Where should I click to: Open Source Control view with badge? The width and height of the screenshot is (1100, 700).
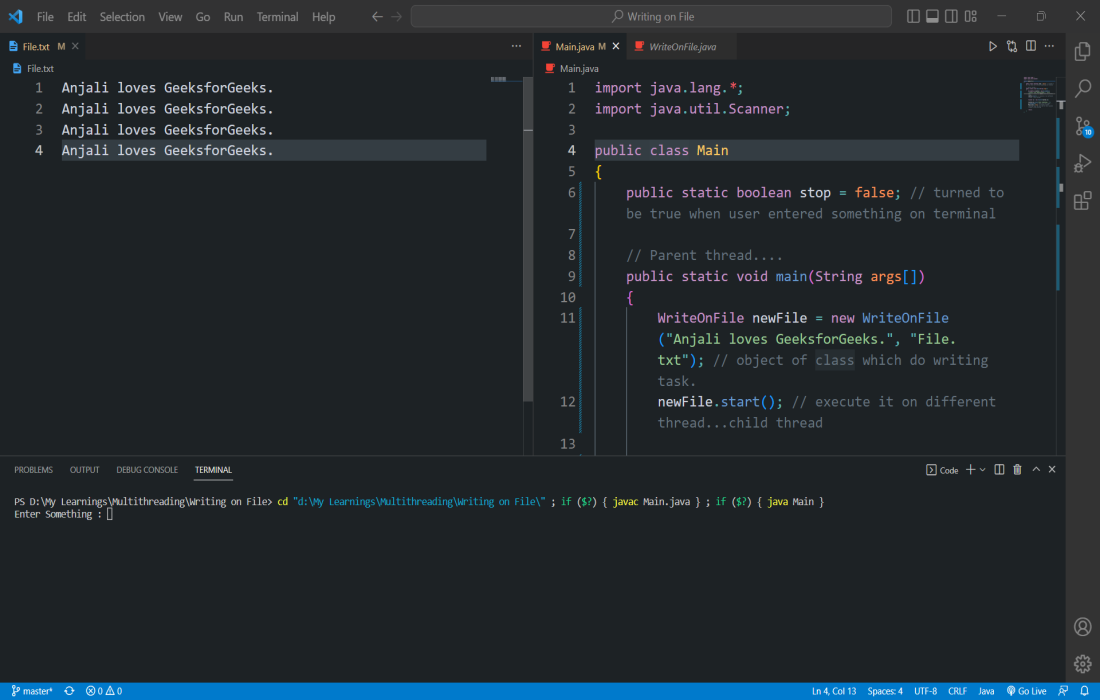click(1083, 126)
